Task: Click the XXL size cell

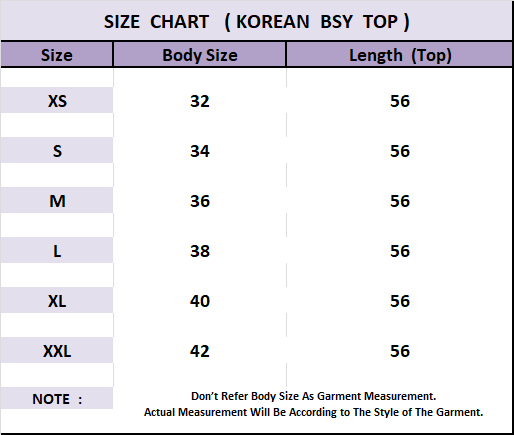Action: (x=57, y=350)
